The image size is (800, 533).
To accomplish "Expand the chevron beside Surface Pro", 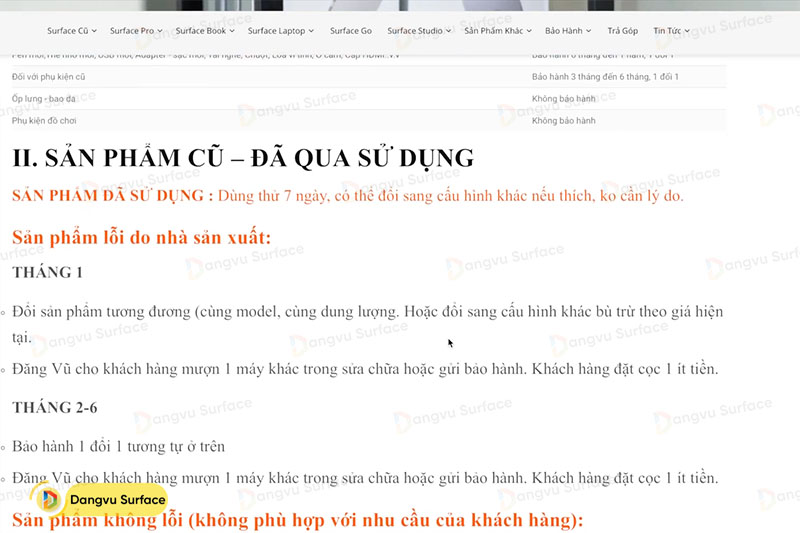I will [160, 31].
